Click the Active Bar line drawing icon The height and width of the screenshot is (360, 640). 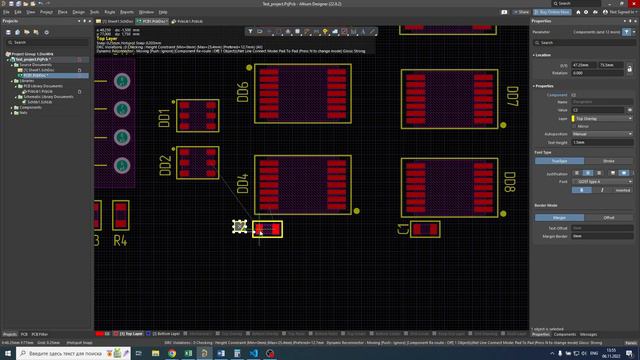pyautogui.click(x=372, y=31)
